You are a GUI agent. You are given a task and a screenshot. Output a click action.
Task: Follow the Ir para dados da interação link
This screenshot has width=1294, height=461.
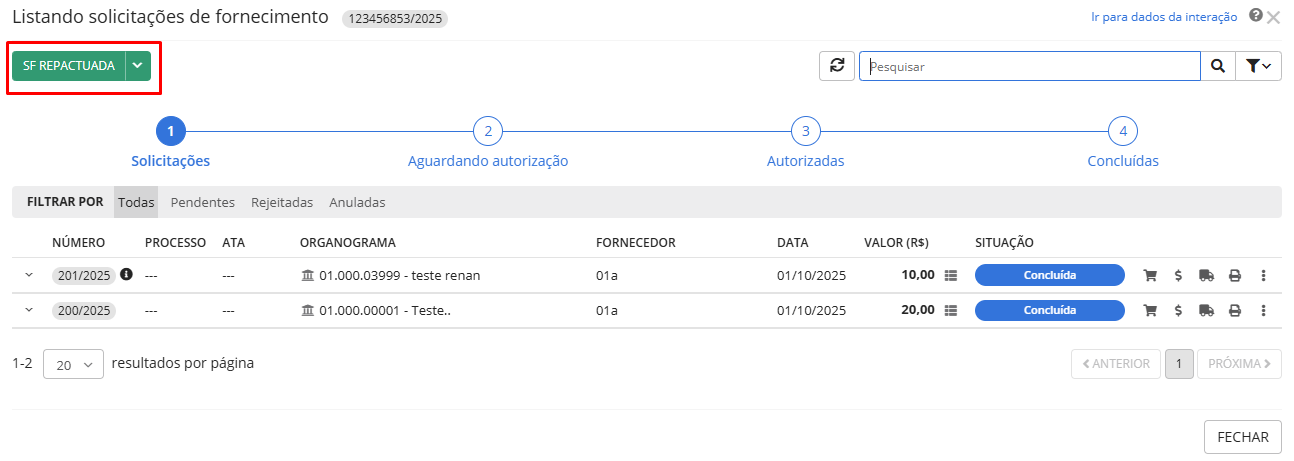tap(1164, 17)
